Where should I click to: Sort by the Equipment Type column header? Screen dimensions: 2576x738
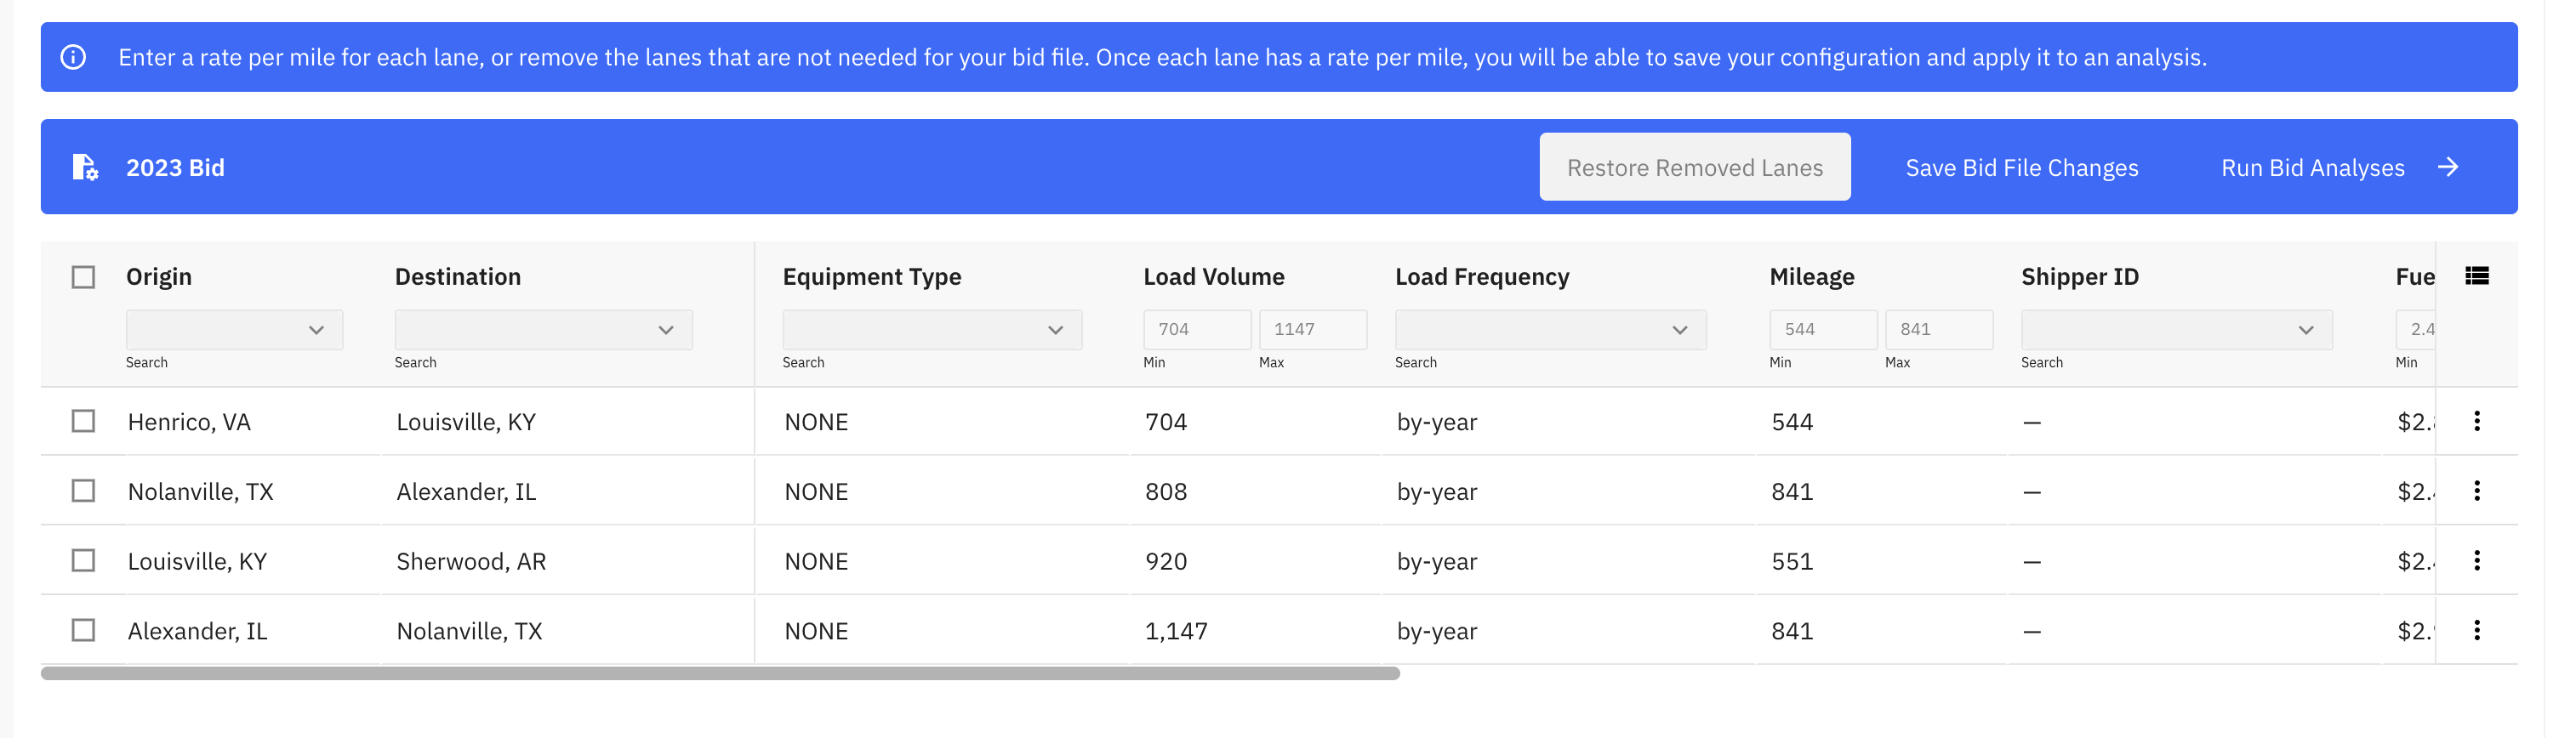872,277
